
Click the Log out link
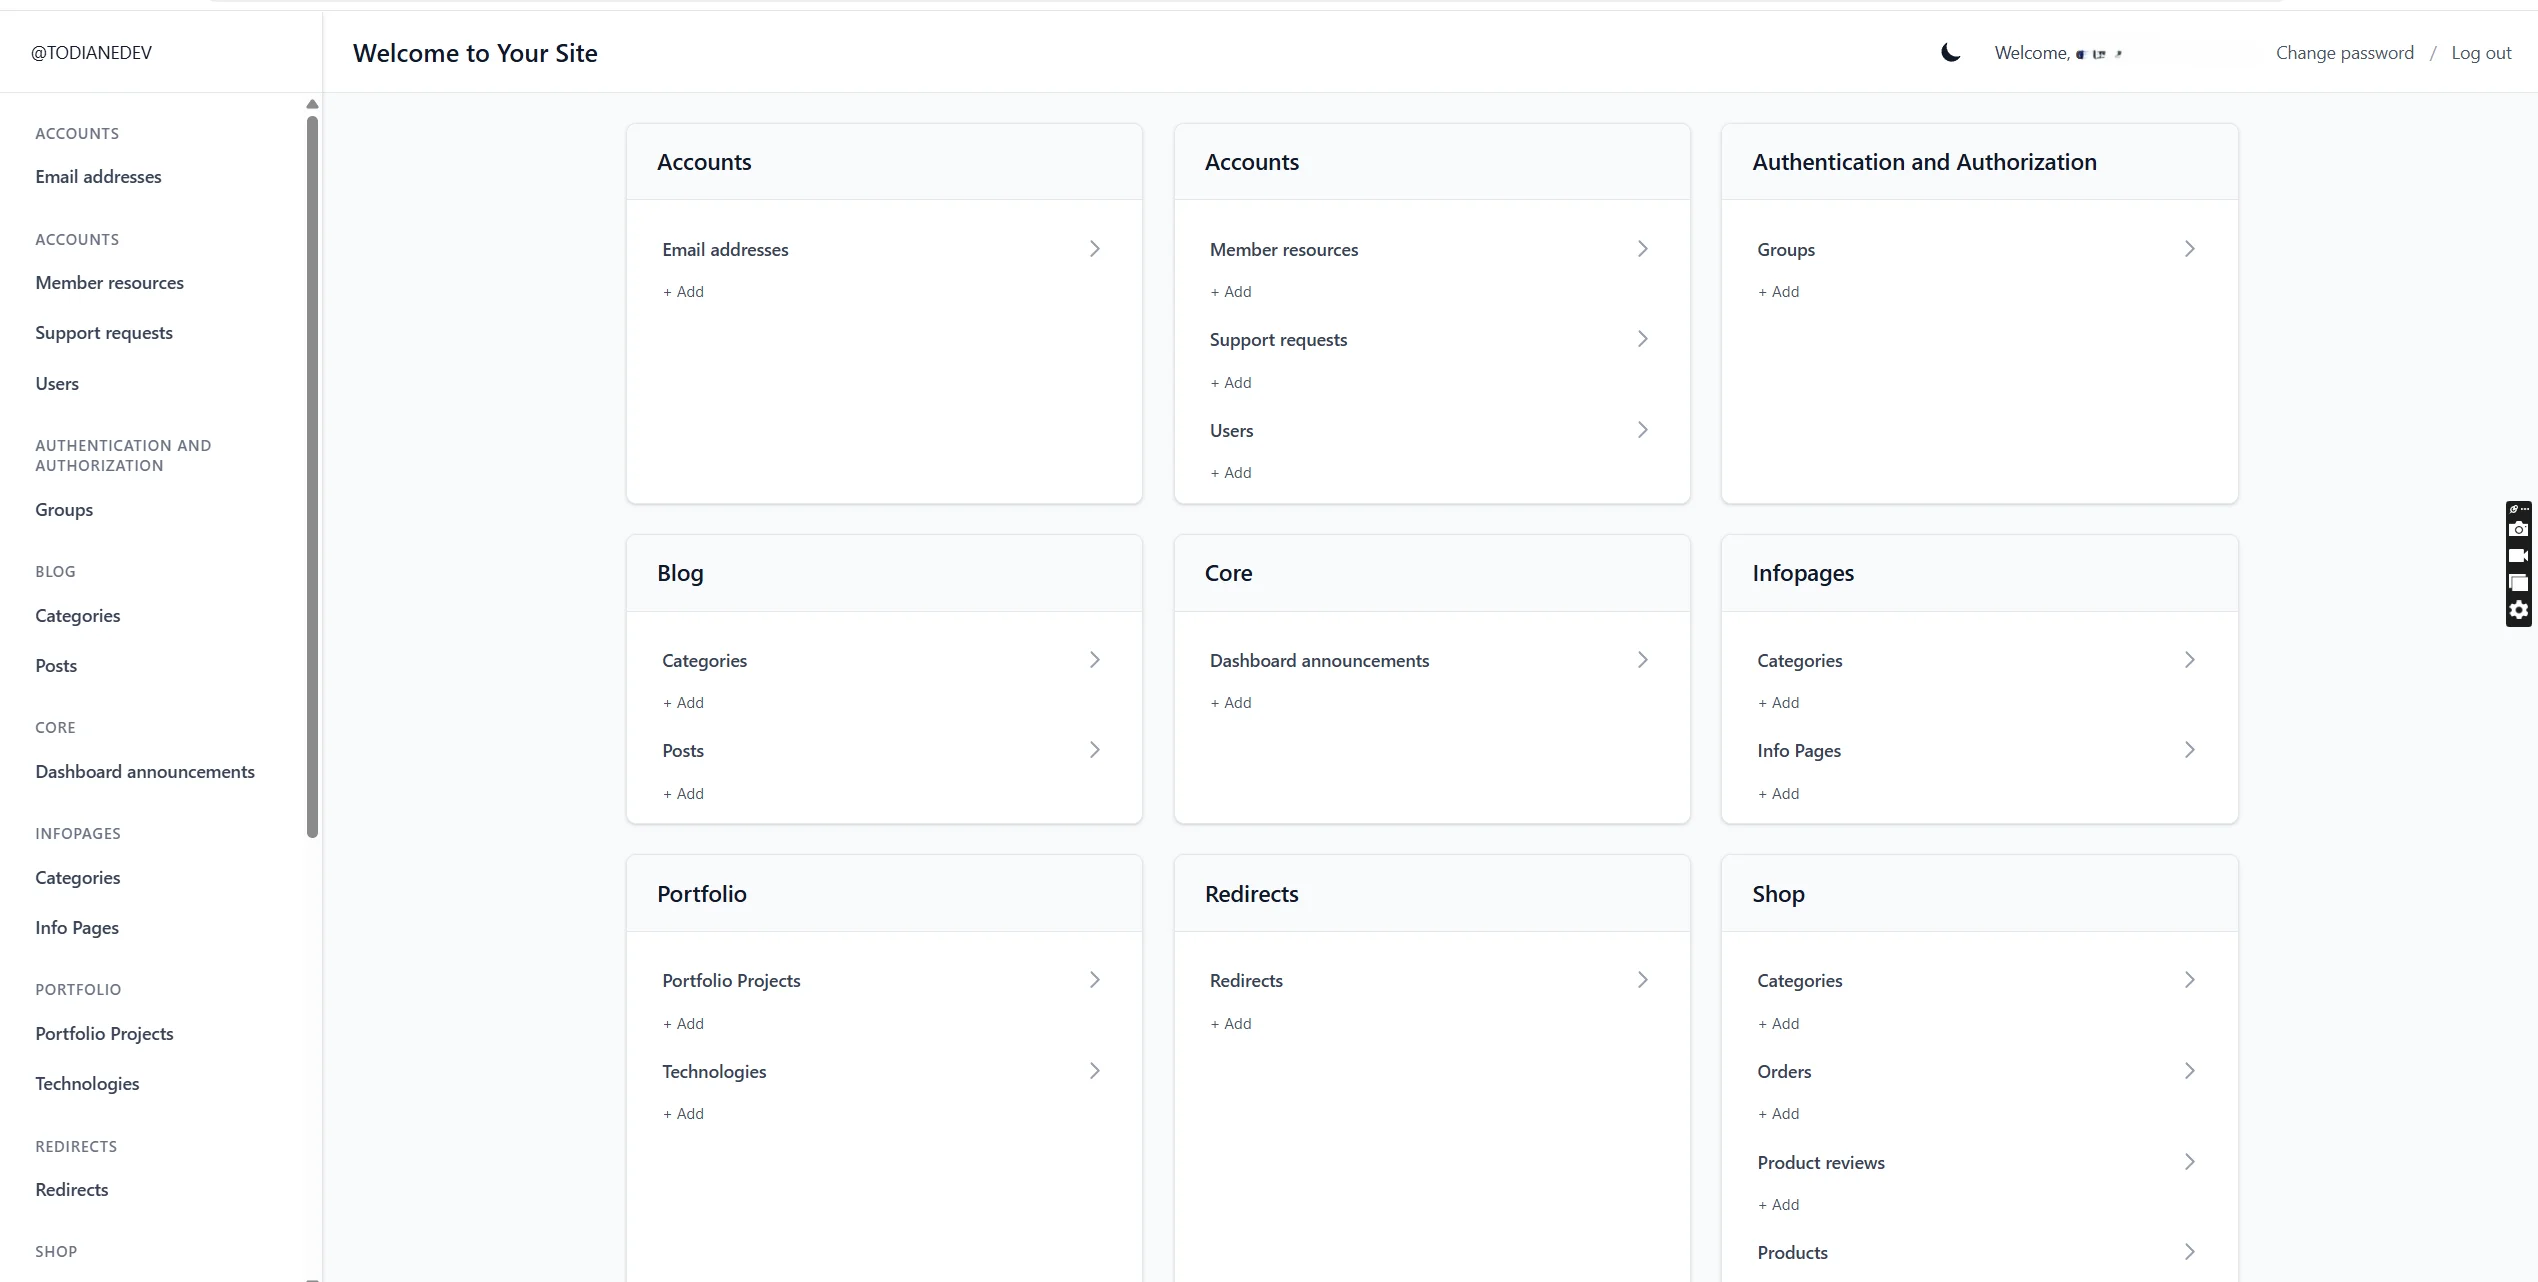[x=2480, y=53]
